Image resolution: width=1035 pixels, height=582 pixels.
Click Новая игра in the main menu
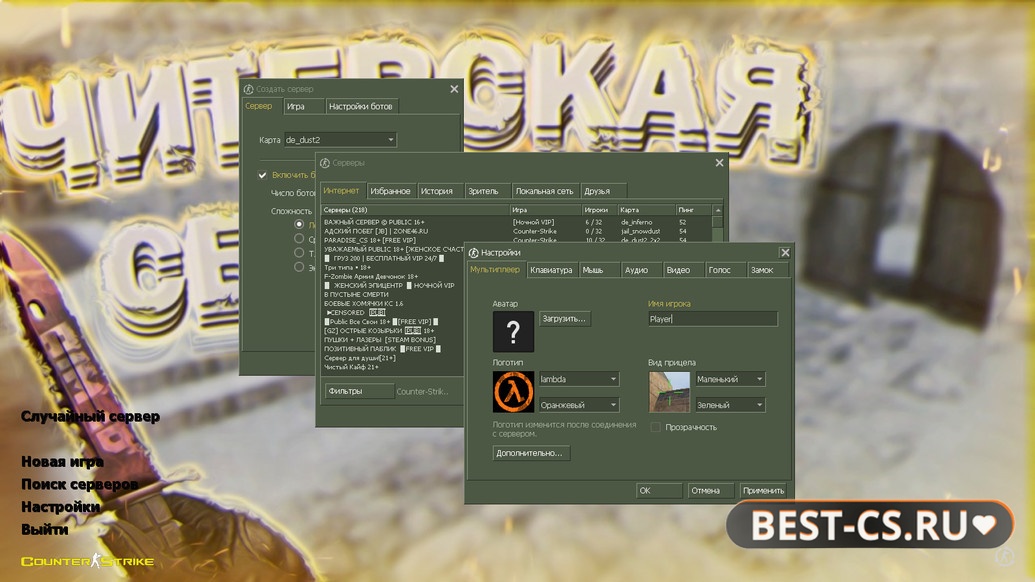tap(62, 461)
